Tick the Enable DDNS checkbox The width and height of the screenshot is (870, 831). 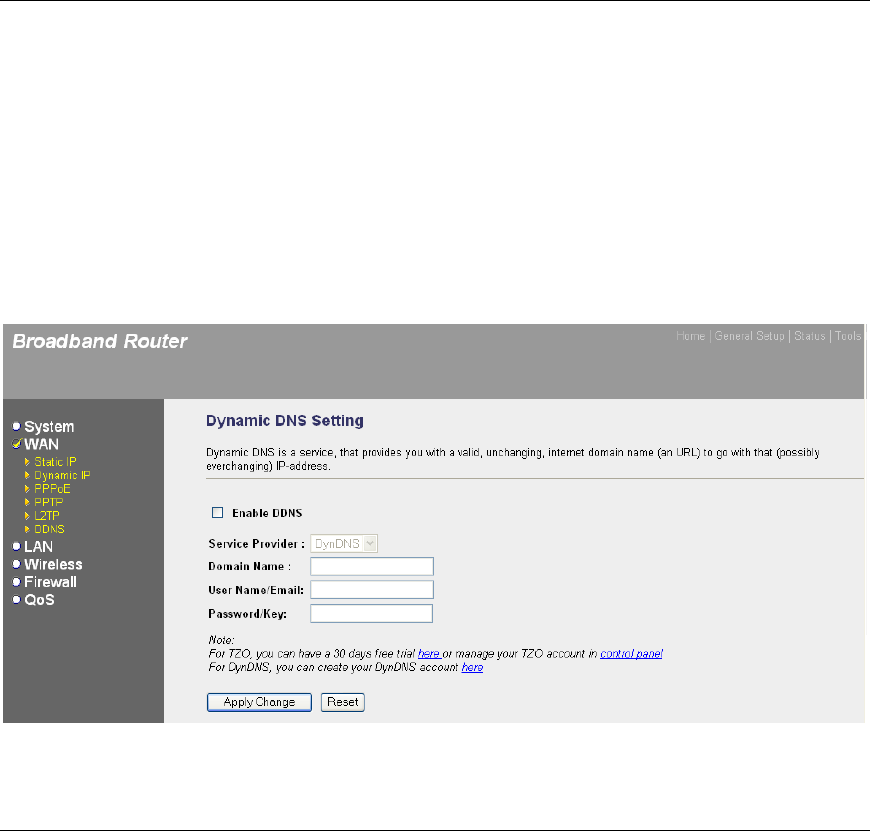click(218, 513)
